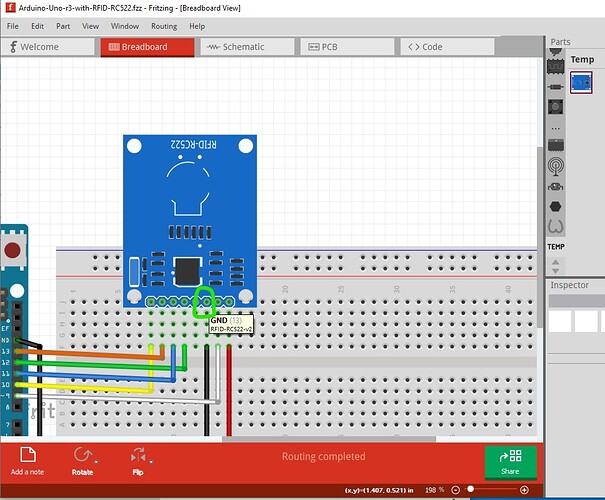
Task: Expand the Flip options dropdown arrow
Action: coord(151,461)
